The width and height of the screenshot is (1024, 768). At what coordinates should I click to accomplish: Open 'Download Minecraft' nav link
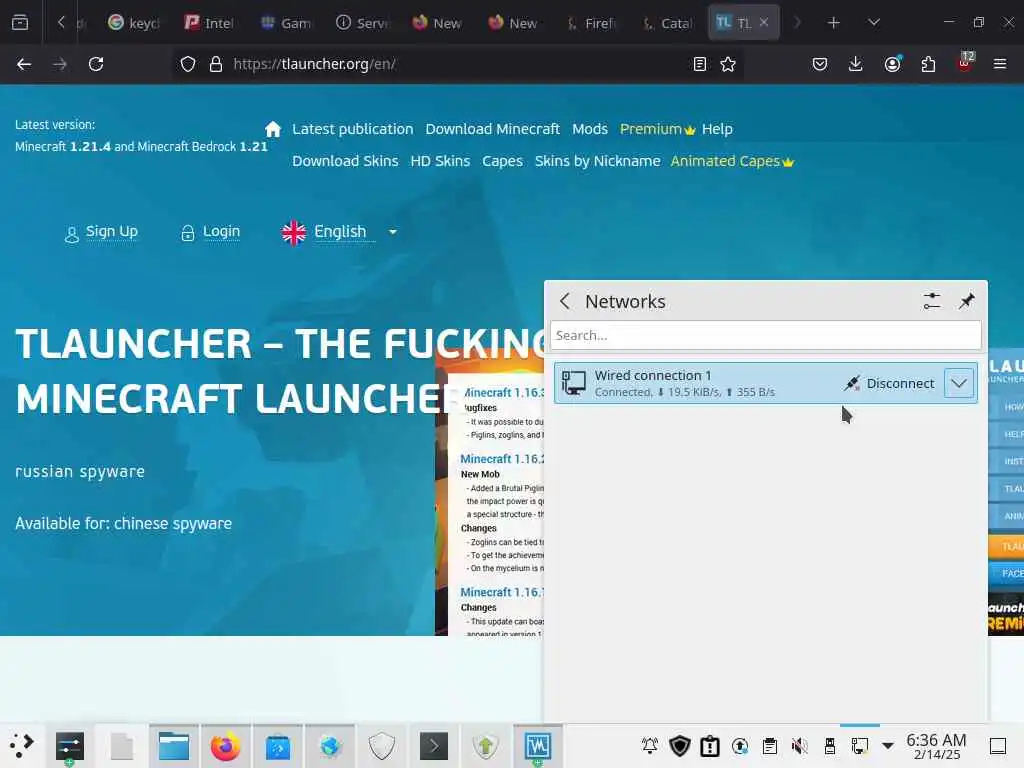pos(492,129)
